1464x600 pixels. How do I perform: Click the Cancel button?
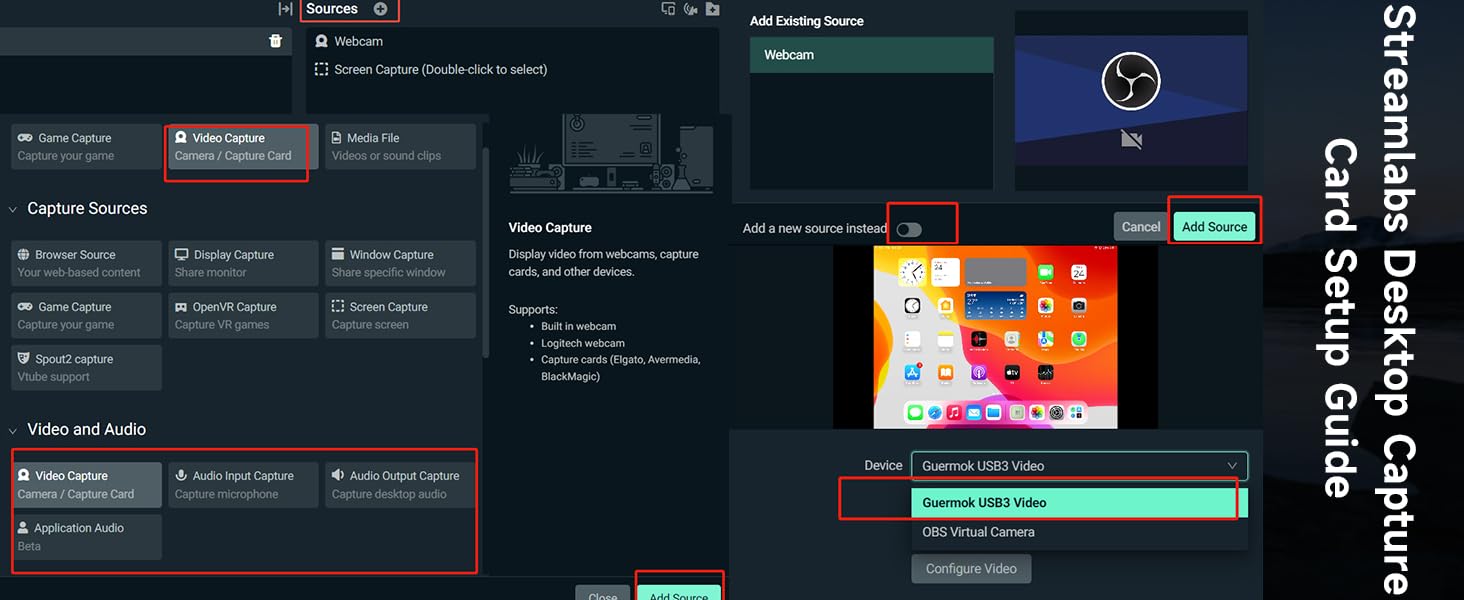coord(1141,227)
